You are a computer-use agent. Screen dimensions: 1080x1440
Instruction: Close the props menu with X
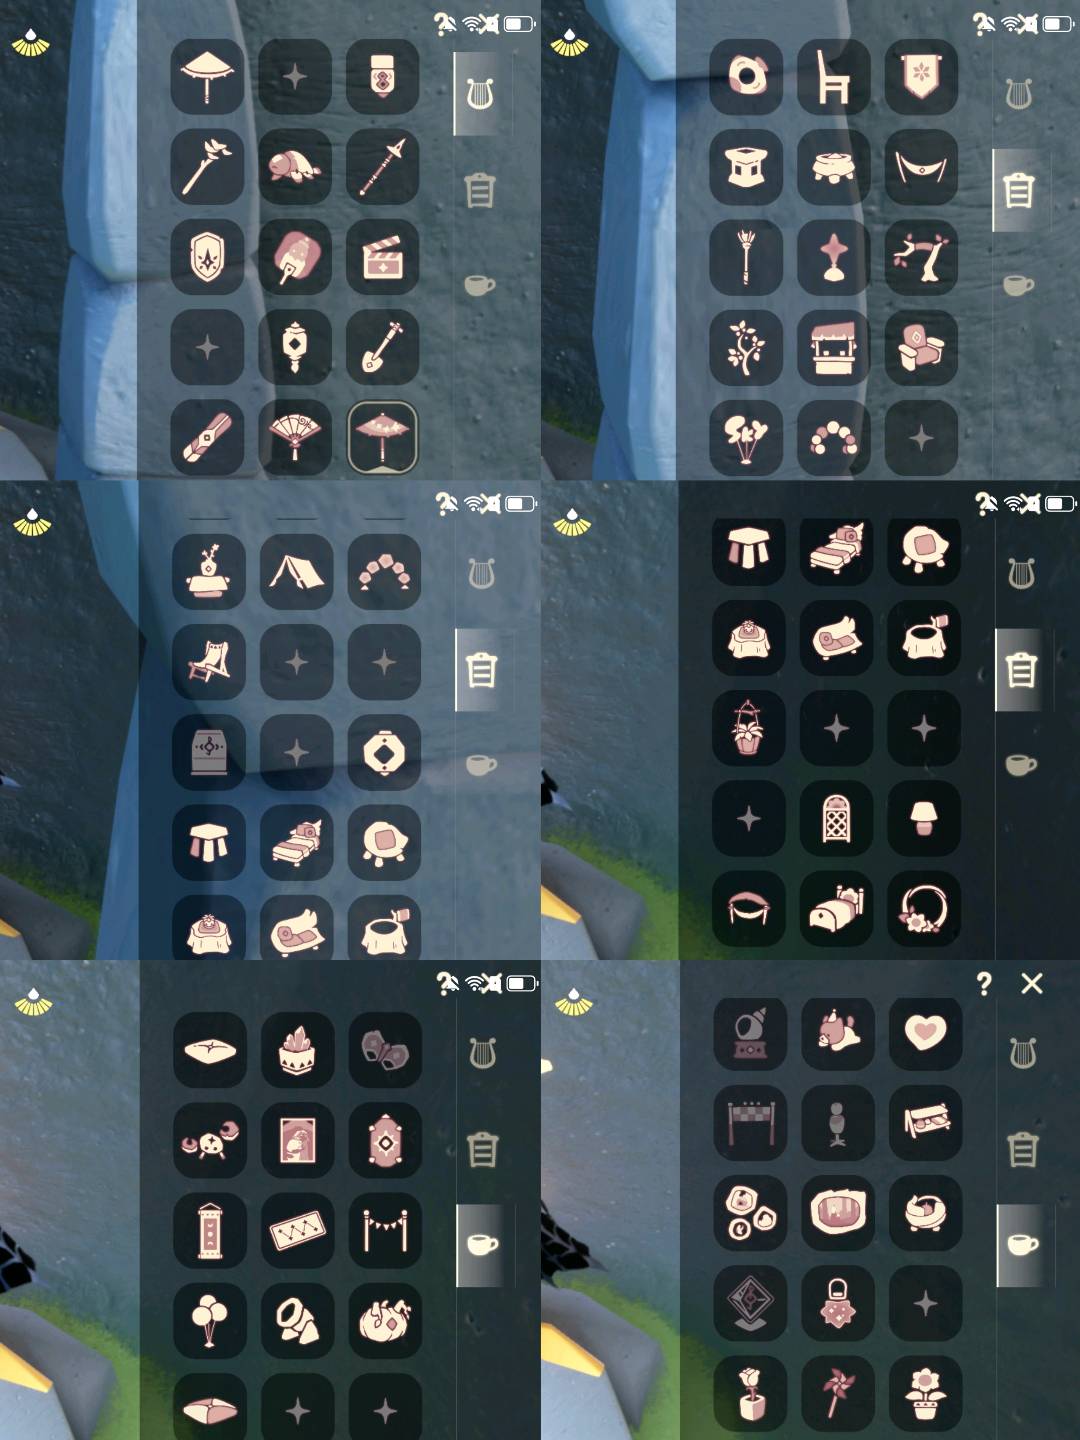point(1032,984)
